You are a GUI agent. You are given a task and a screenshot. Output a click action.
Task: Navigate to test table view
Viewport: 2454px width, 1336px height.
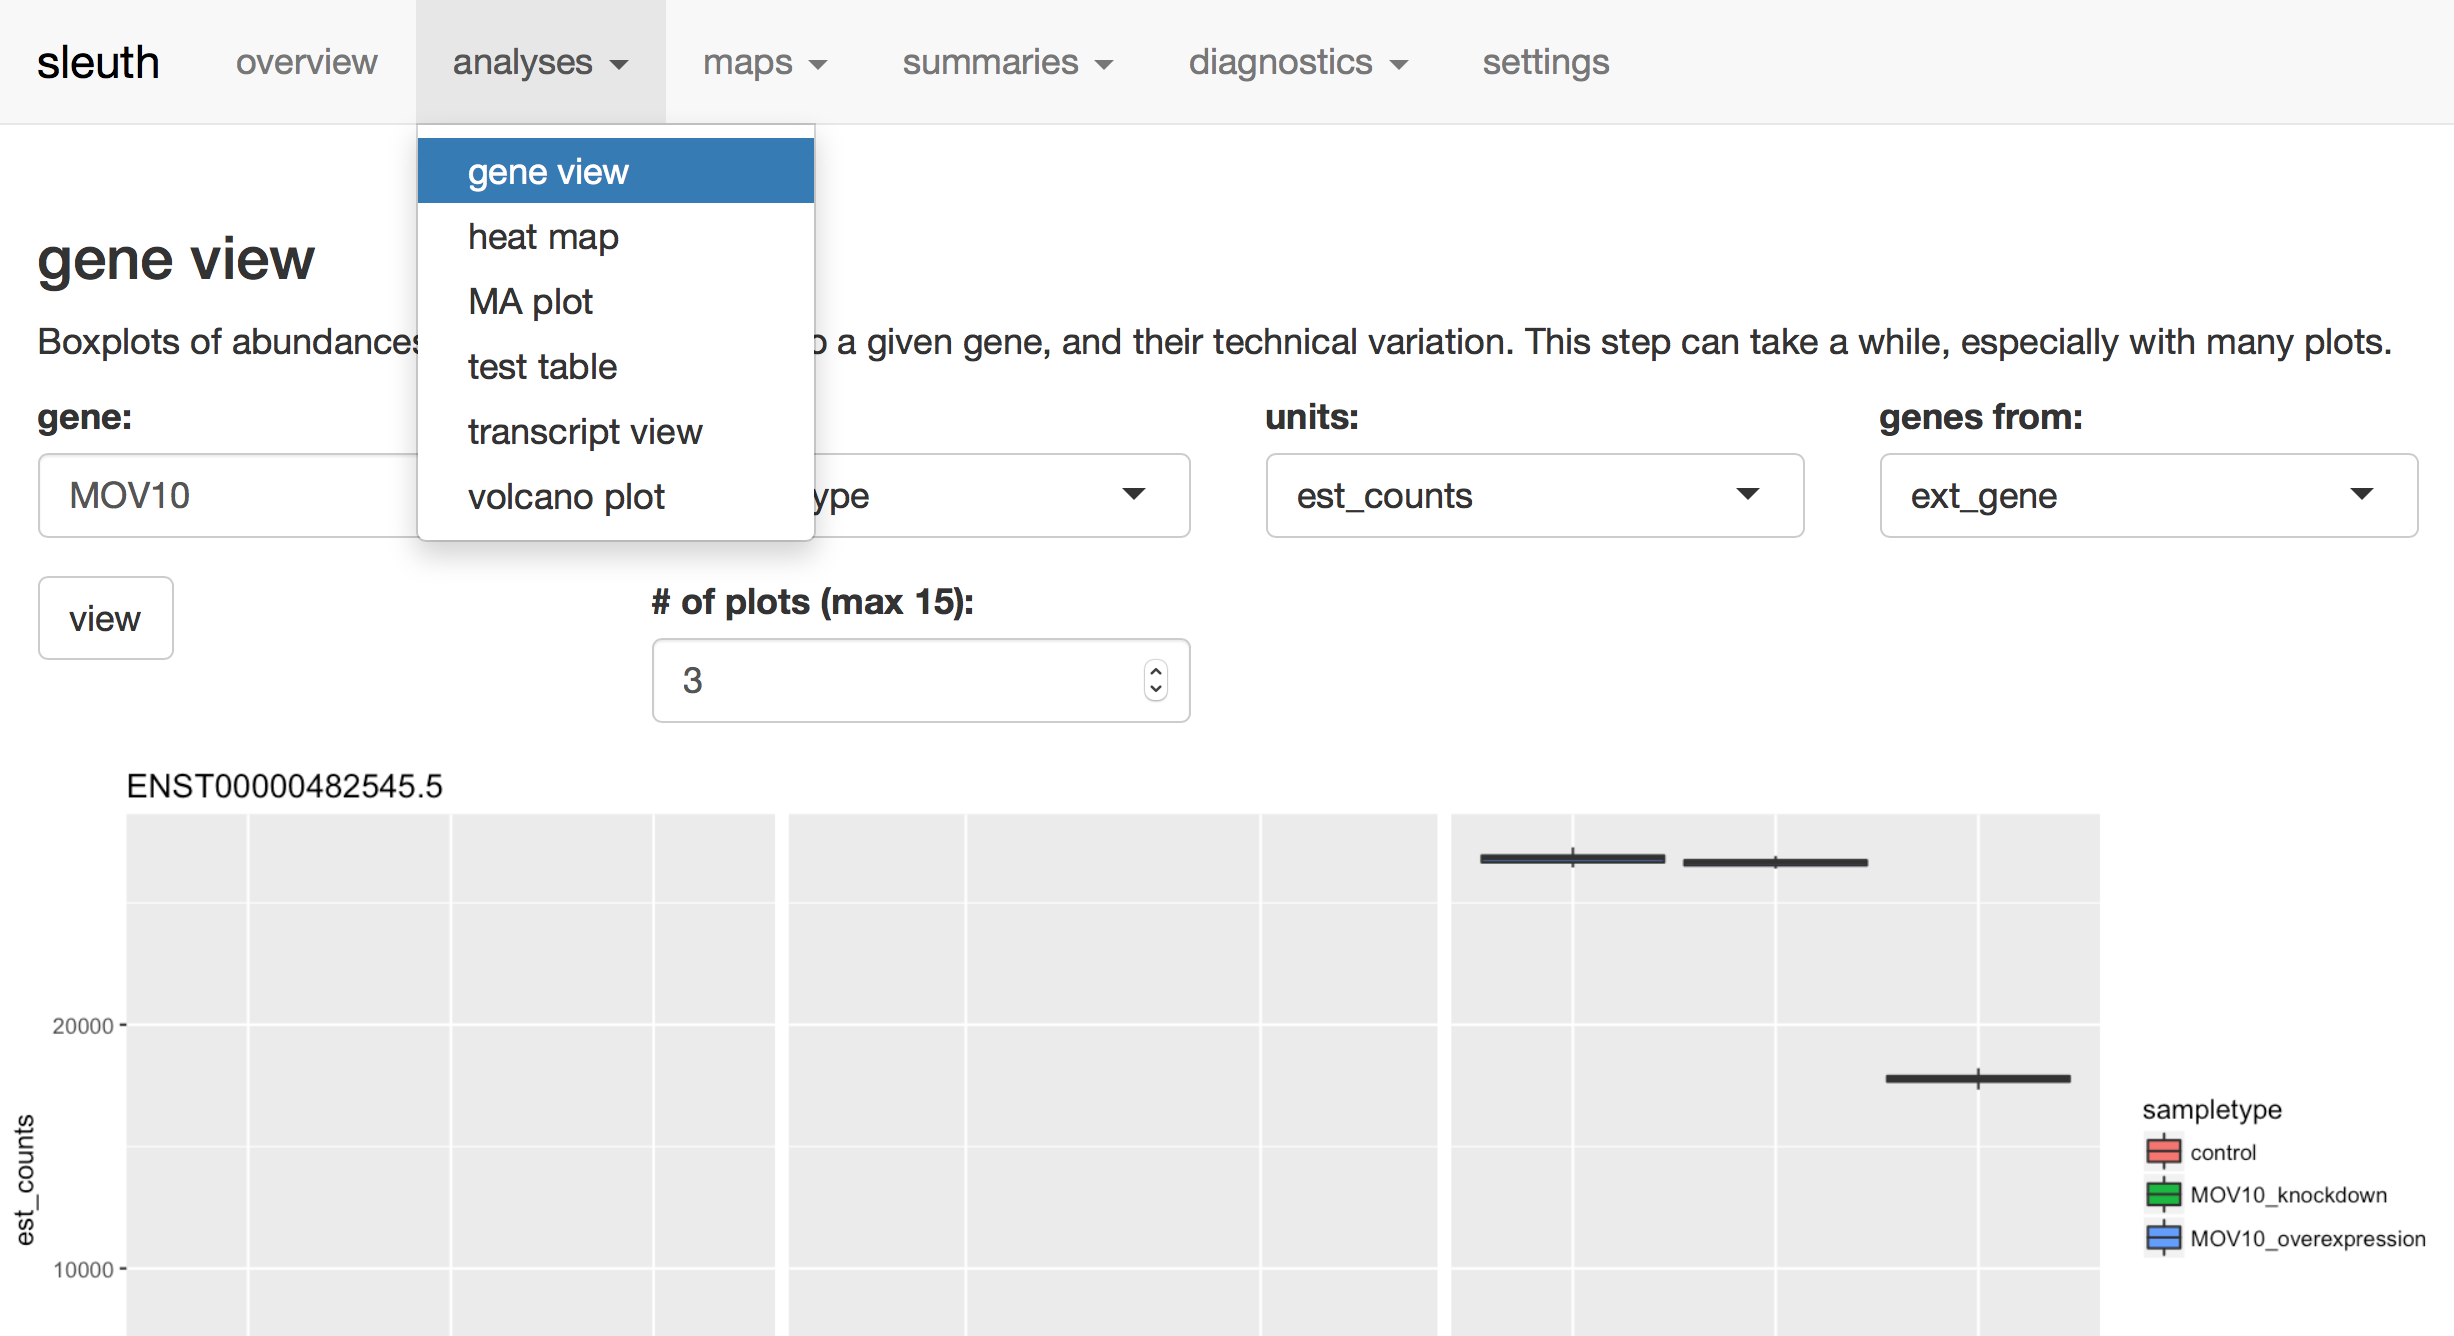[541, 365]
